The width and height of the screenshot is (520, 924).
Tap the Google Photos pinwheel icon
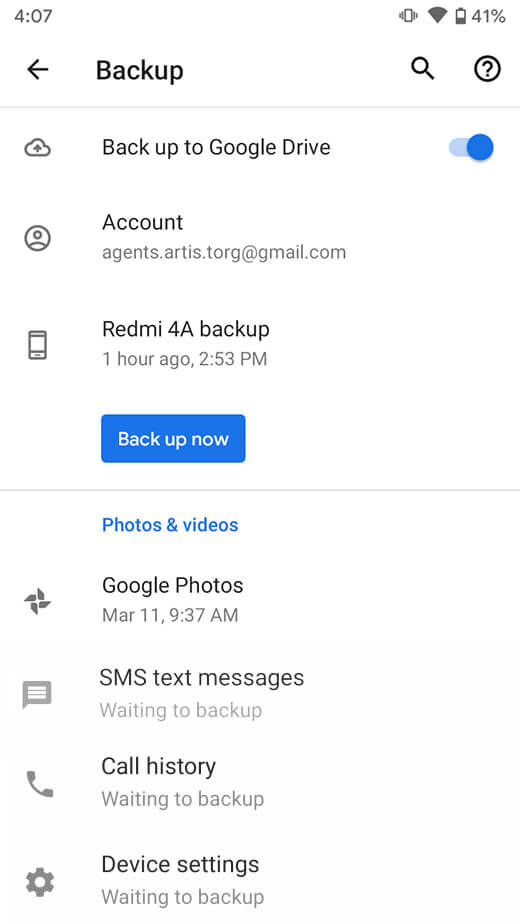pos(37,601)
